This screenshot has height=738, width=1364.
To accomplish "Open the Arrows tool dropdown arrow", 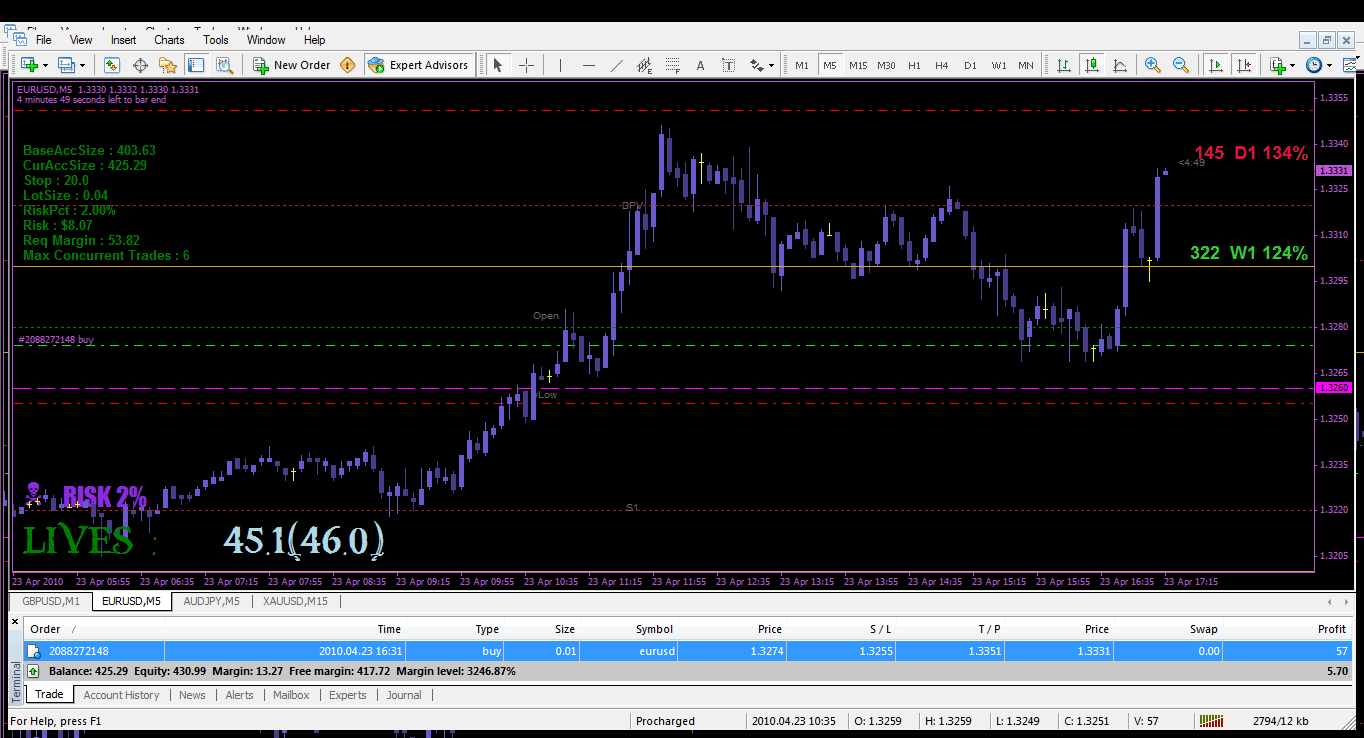I will tap(771, 65).
